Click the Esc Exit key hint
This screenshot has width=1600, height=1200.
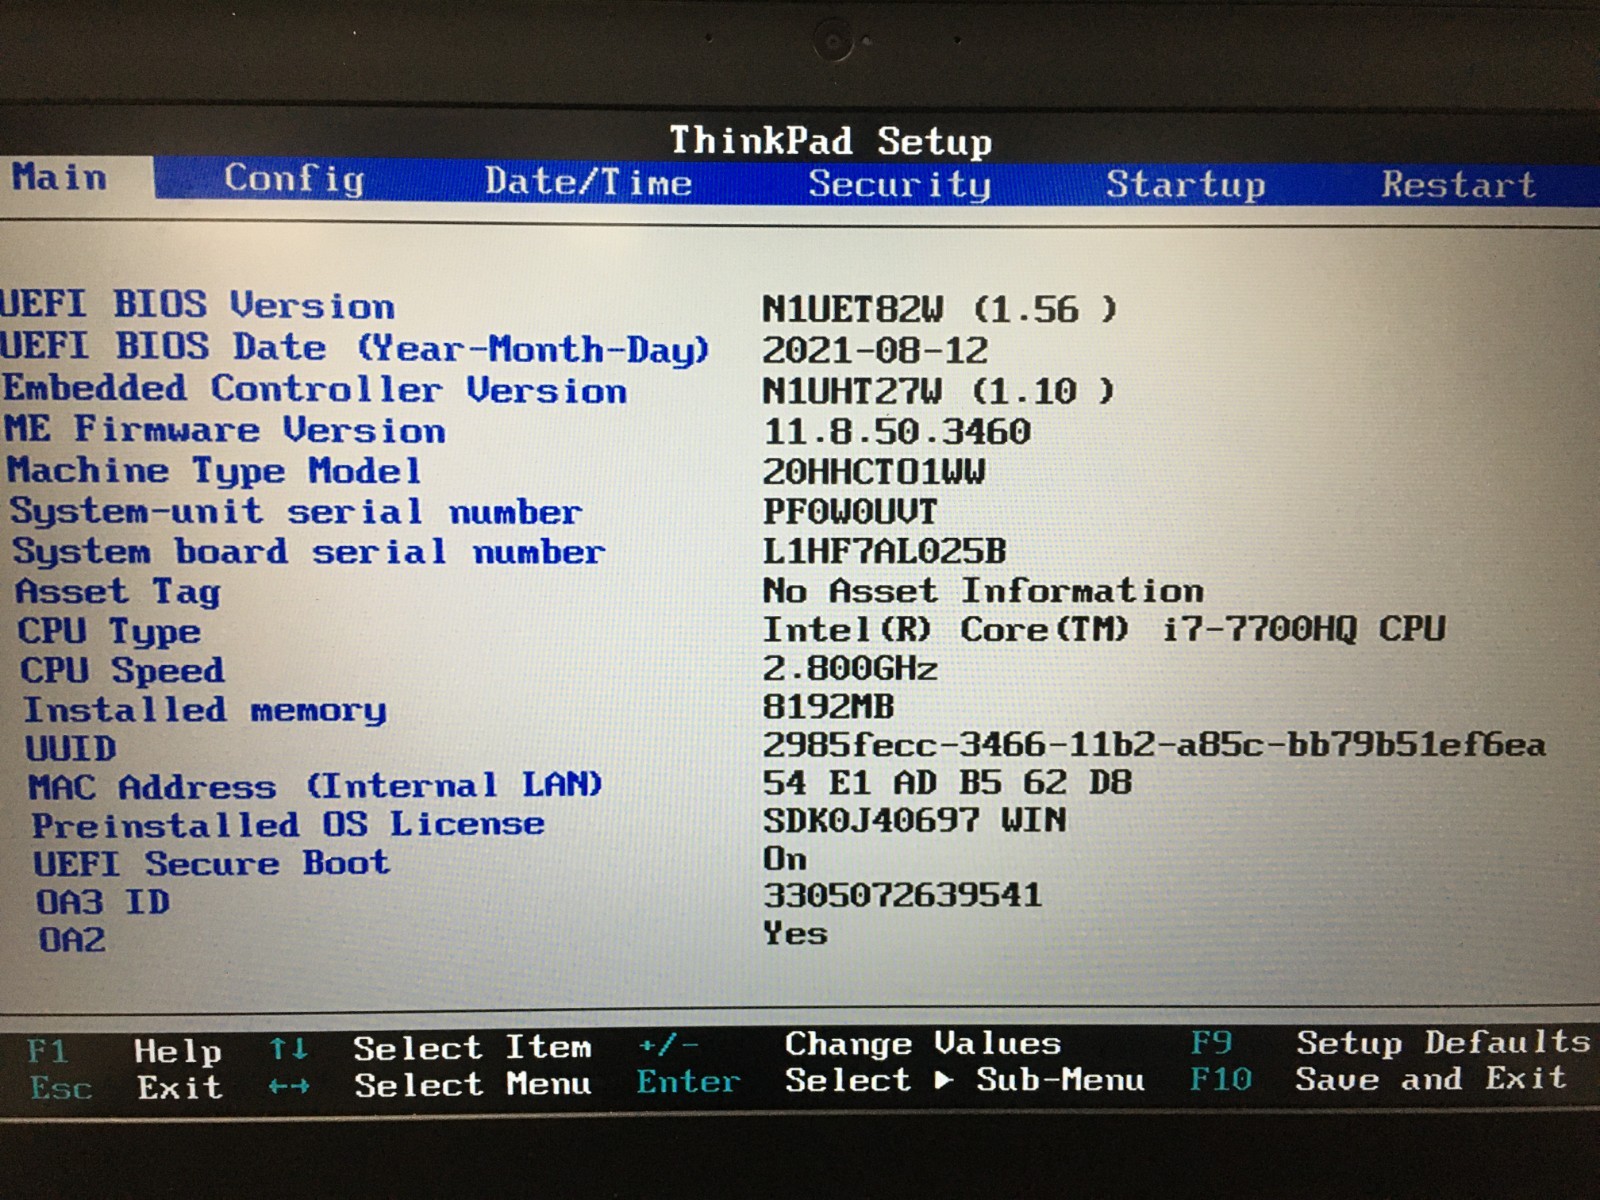126,1087
